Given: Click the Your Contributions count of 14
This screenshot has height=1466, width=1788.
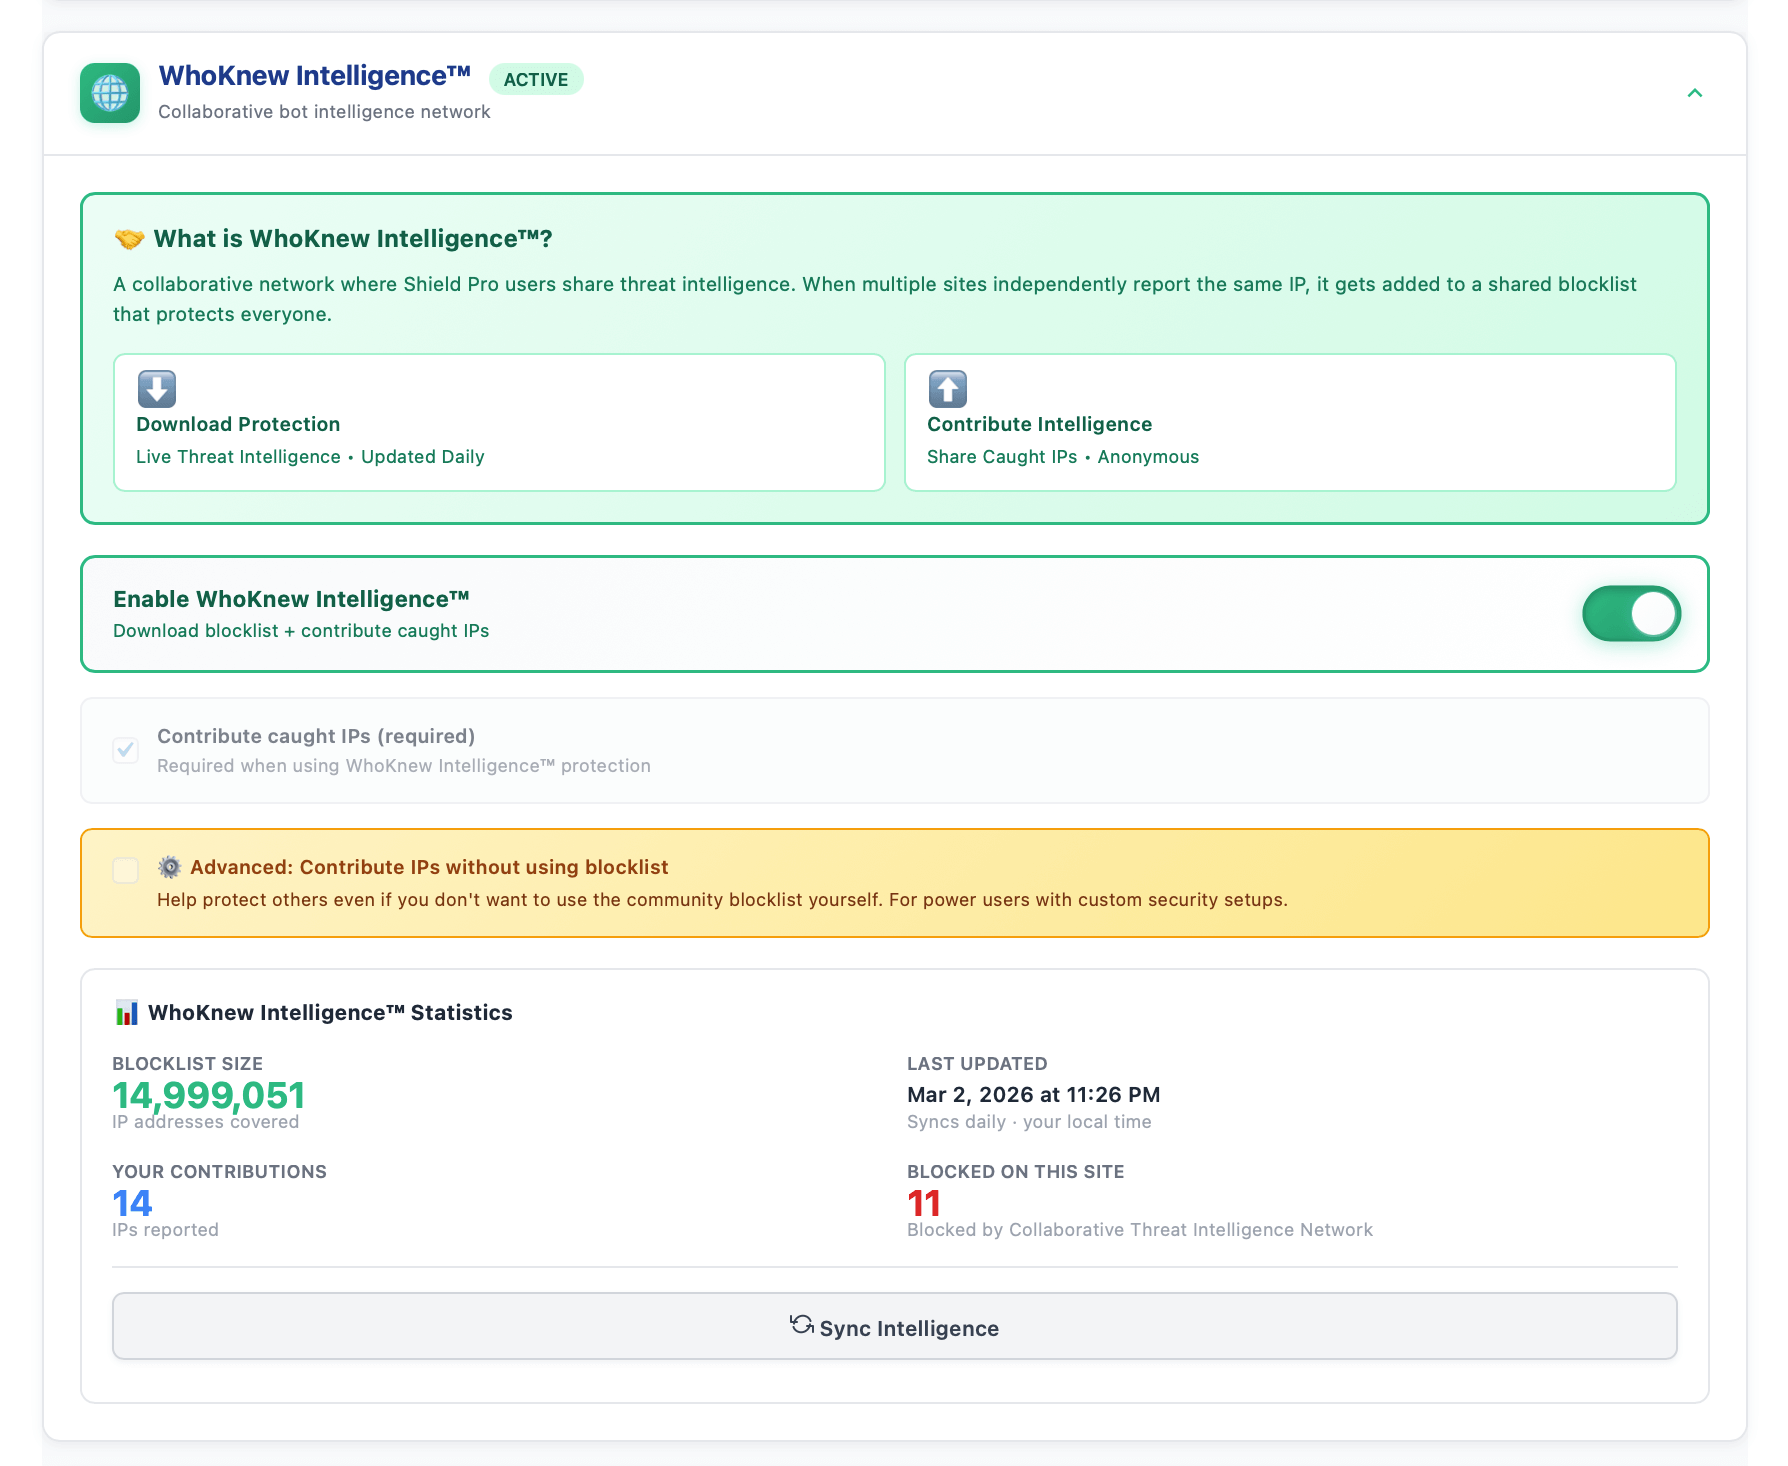Looking at the screenshot, I should click(131, 1203).
